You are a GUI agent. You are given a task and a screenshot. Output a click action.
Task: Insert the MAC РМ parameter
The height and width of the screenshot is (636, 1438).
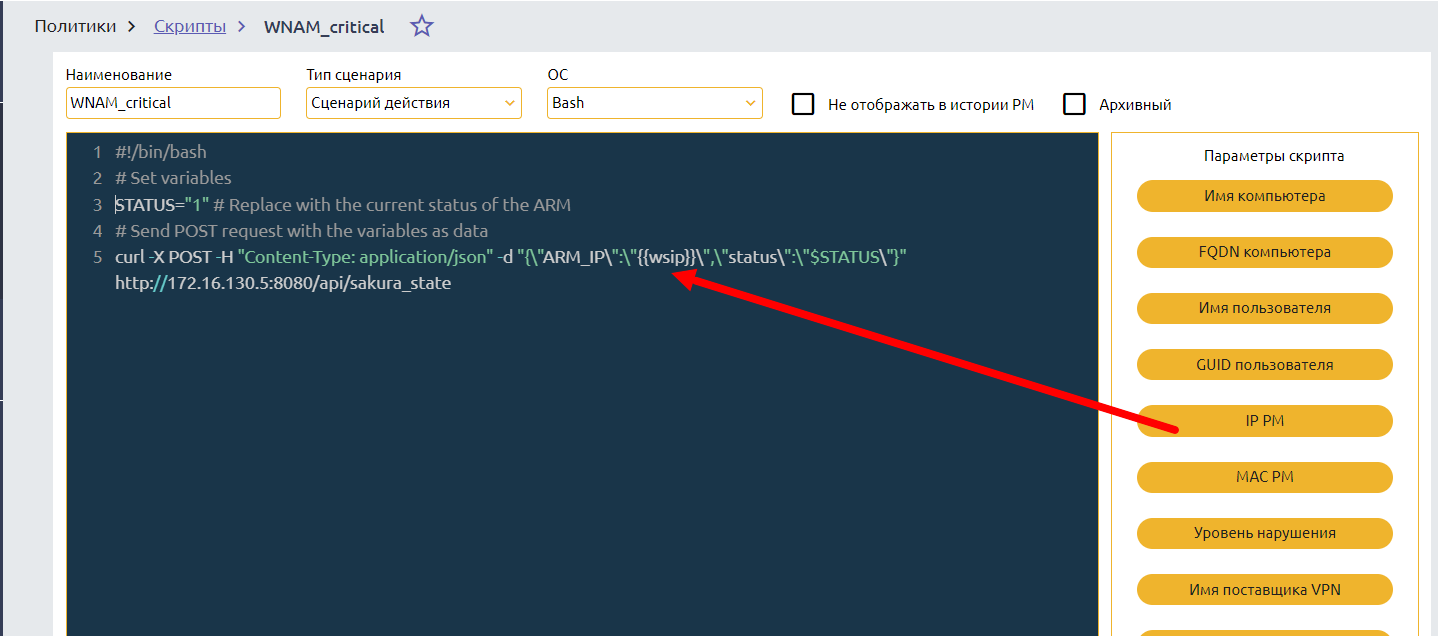coord(1264,477)
